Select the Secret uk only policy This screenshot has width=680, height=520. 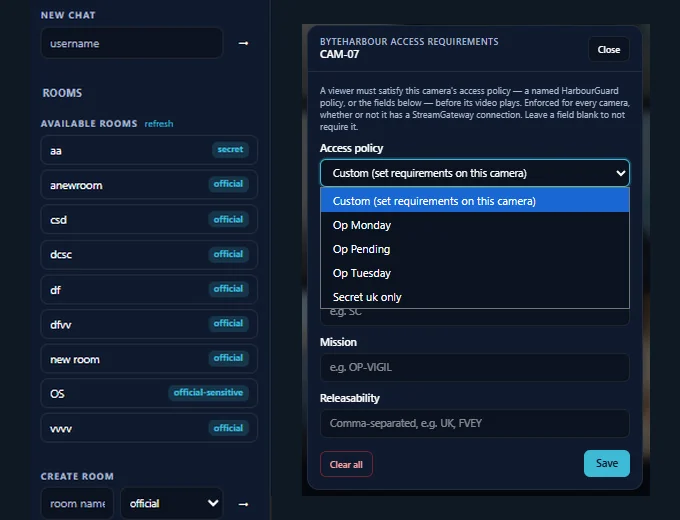[474, 297]
